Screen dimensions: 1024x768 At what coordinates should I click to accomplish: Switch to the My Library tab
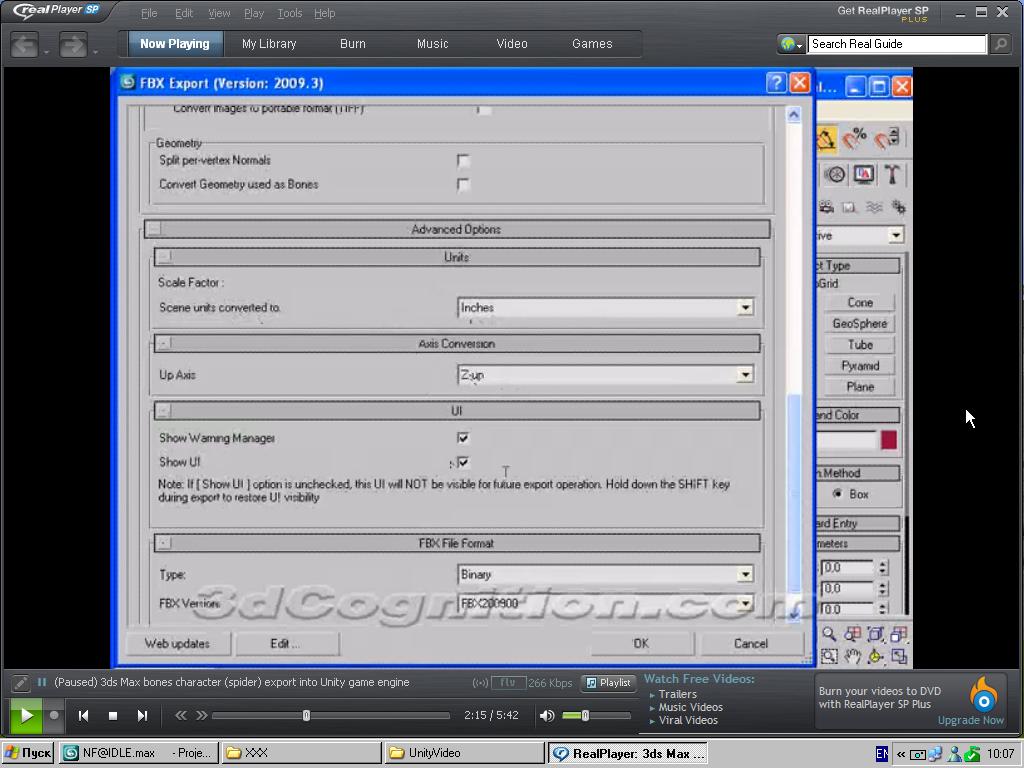click(269, 44)
